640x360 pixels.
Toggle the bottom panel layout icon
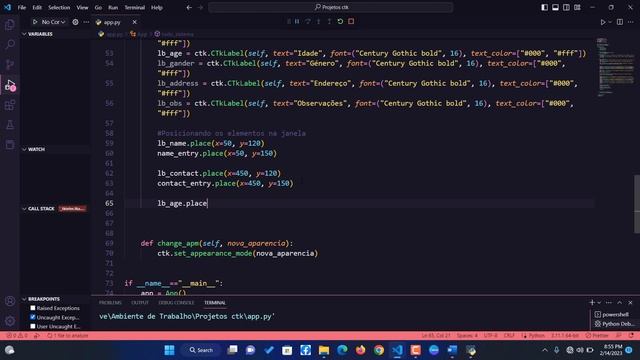[x=556, y=7]
